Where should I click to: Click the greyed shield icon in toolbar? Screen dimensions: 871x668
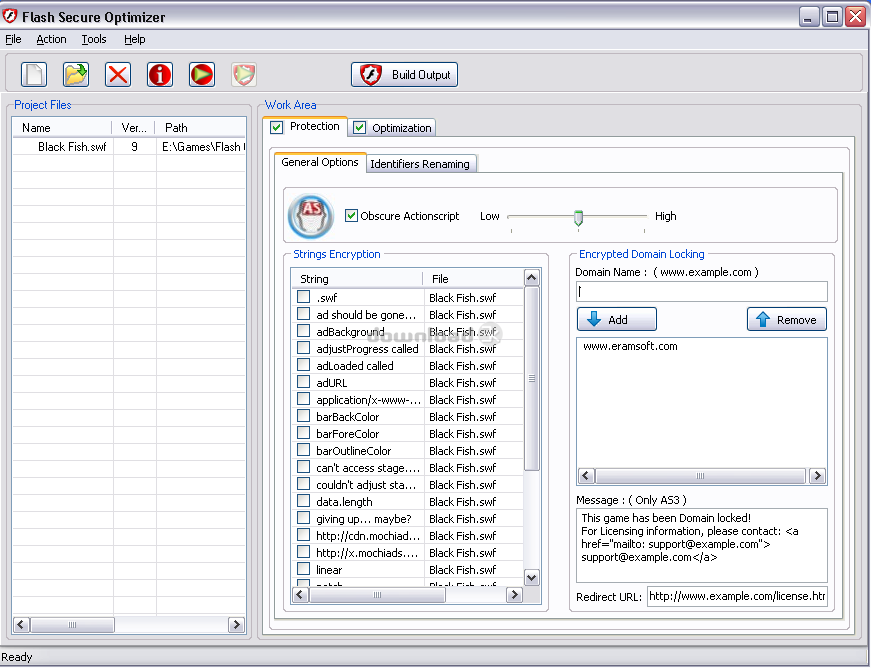pos(244,74)
